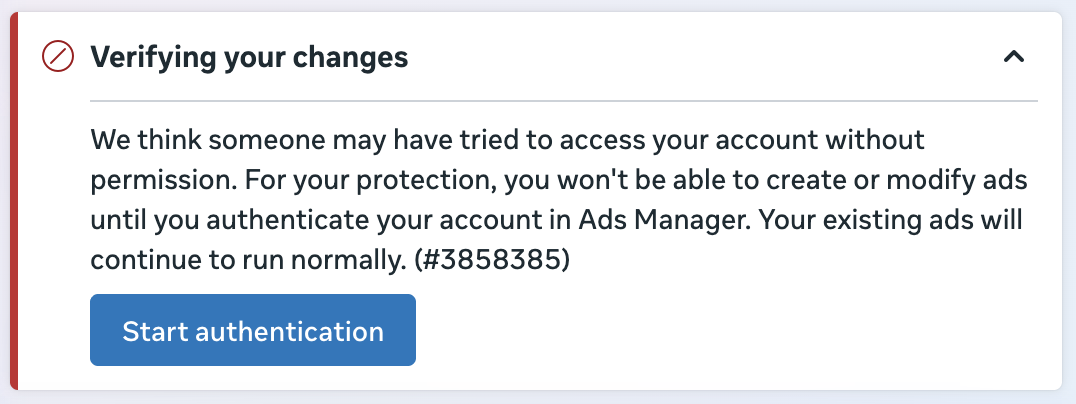Collapse the Verifying your changes section
This screenshot has width=1076, height=404.
[1013, 58]
